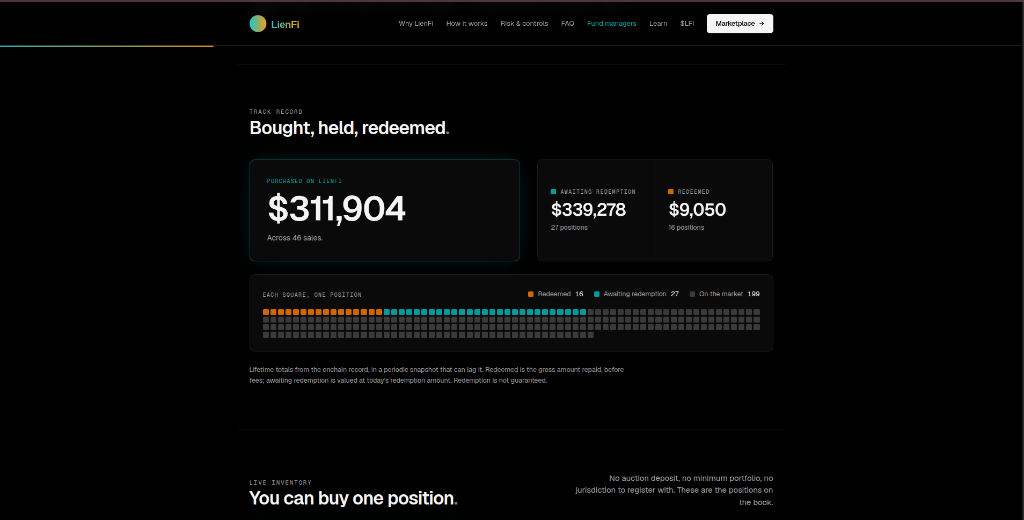Viewport: 1024px width, 520px height.
Task: Click the orange legend swatch next to Redeemed 16
Action: pyautogui.click(x=531, y=294)
